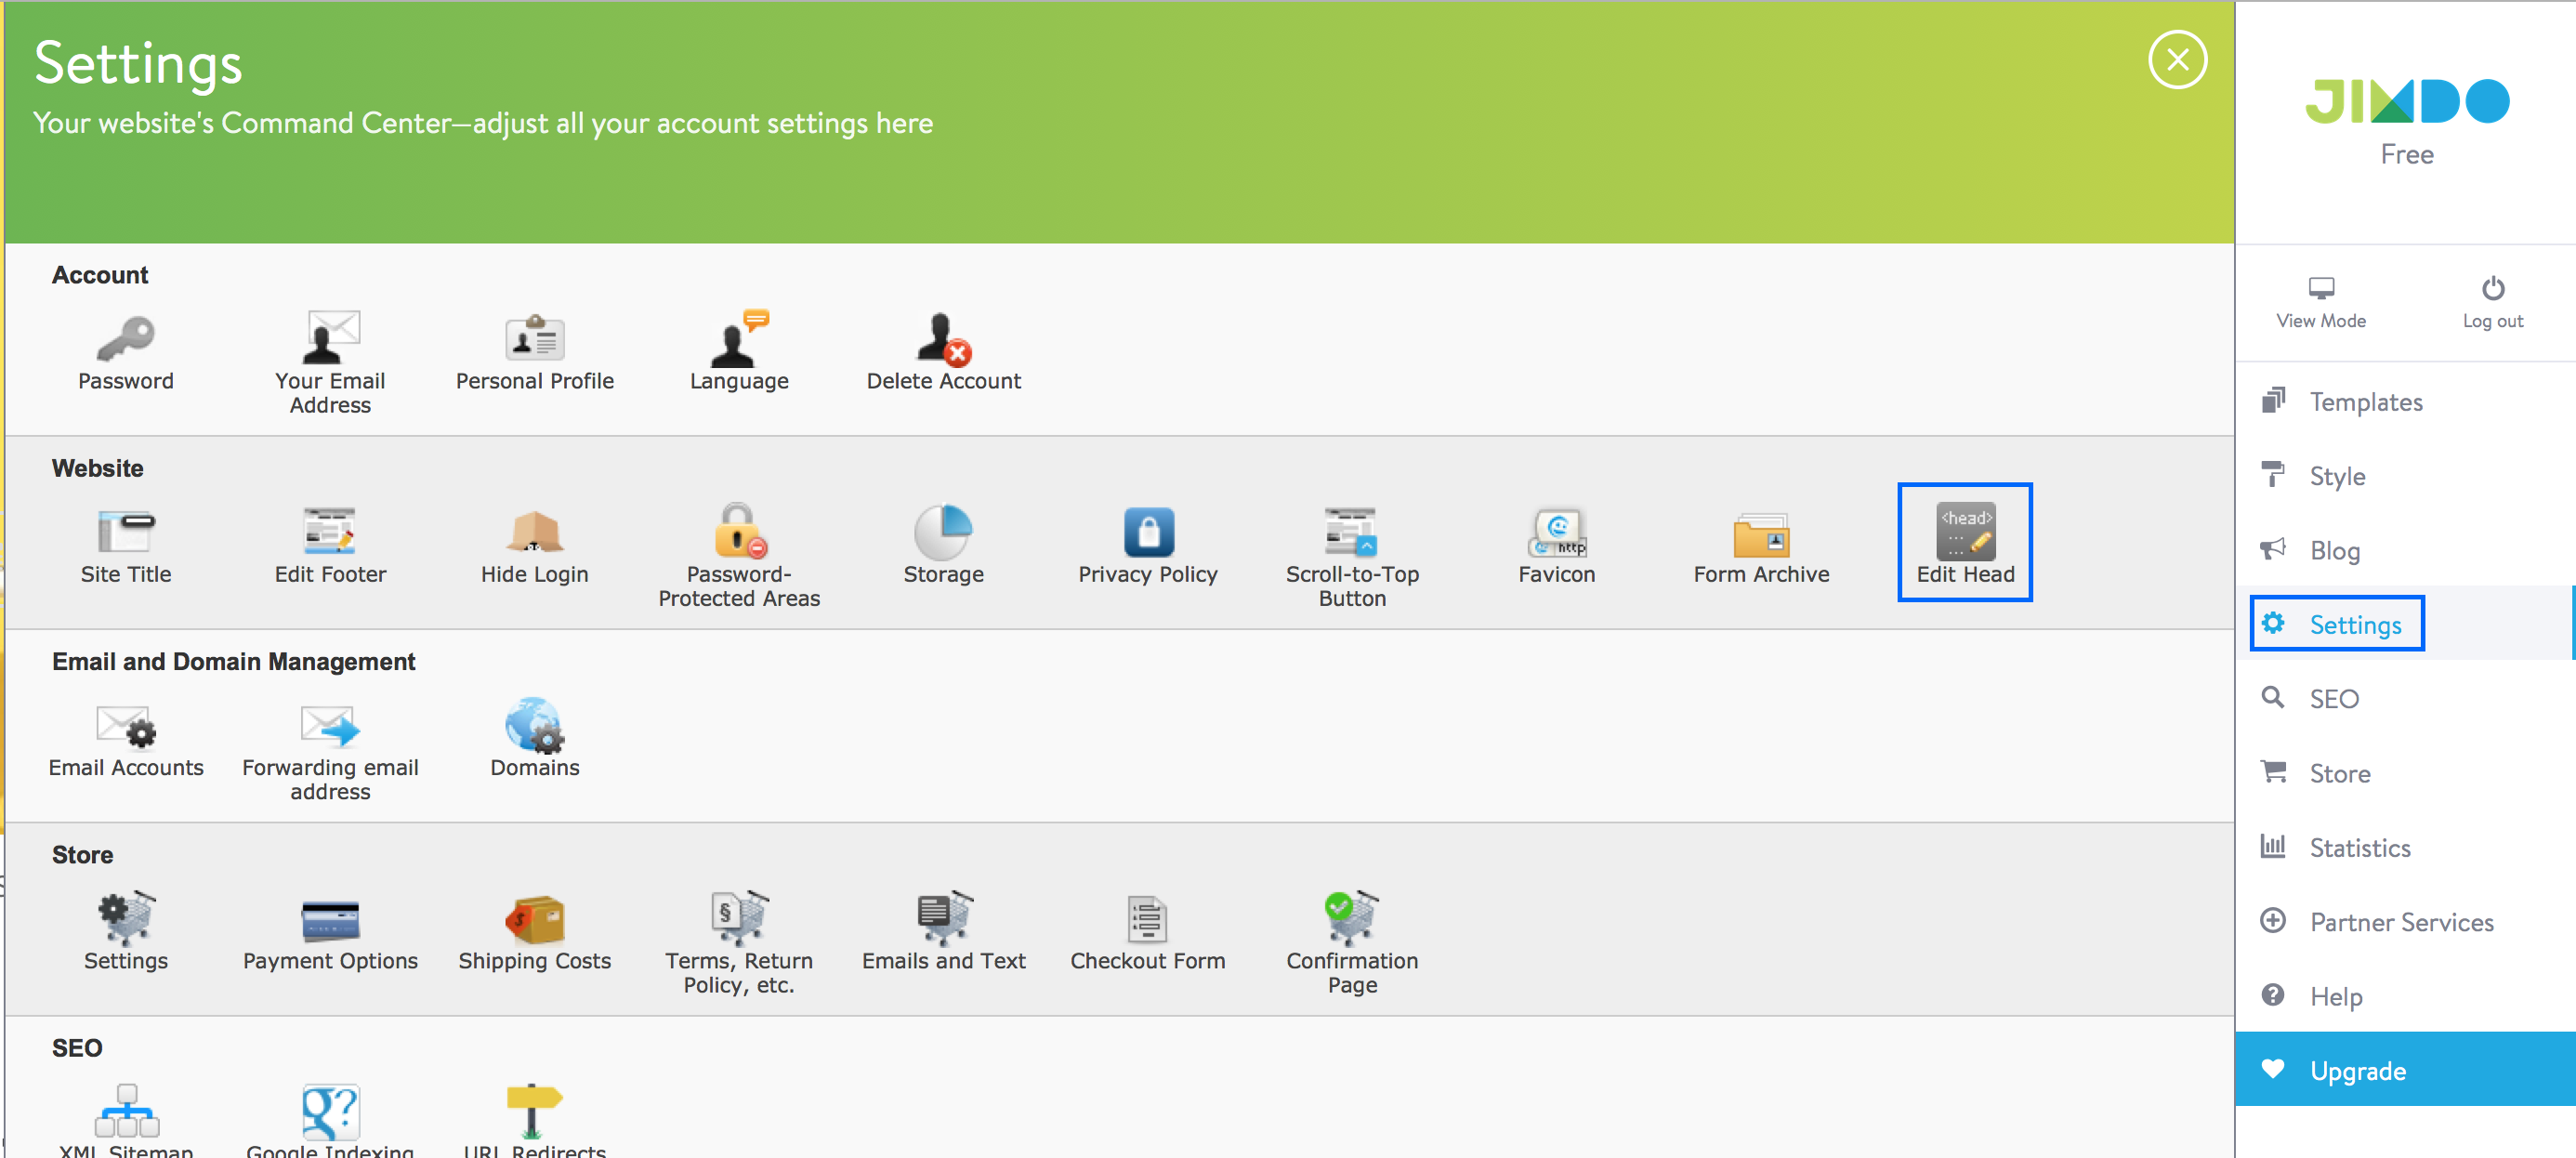Screen dimensions: 2576x1158
Task: Click the Delete Account icon
Action: 942,340
